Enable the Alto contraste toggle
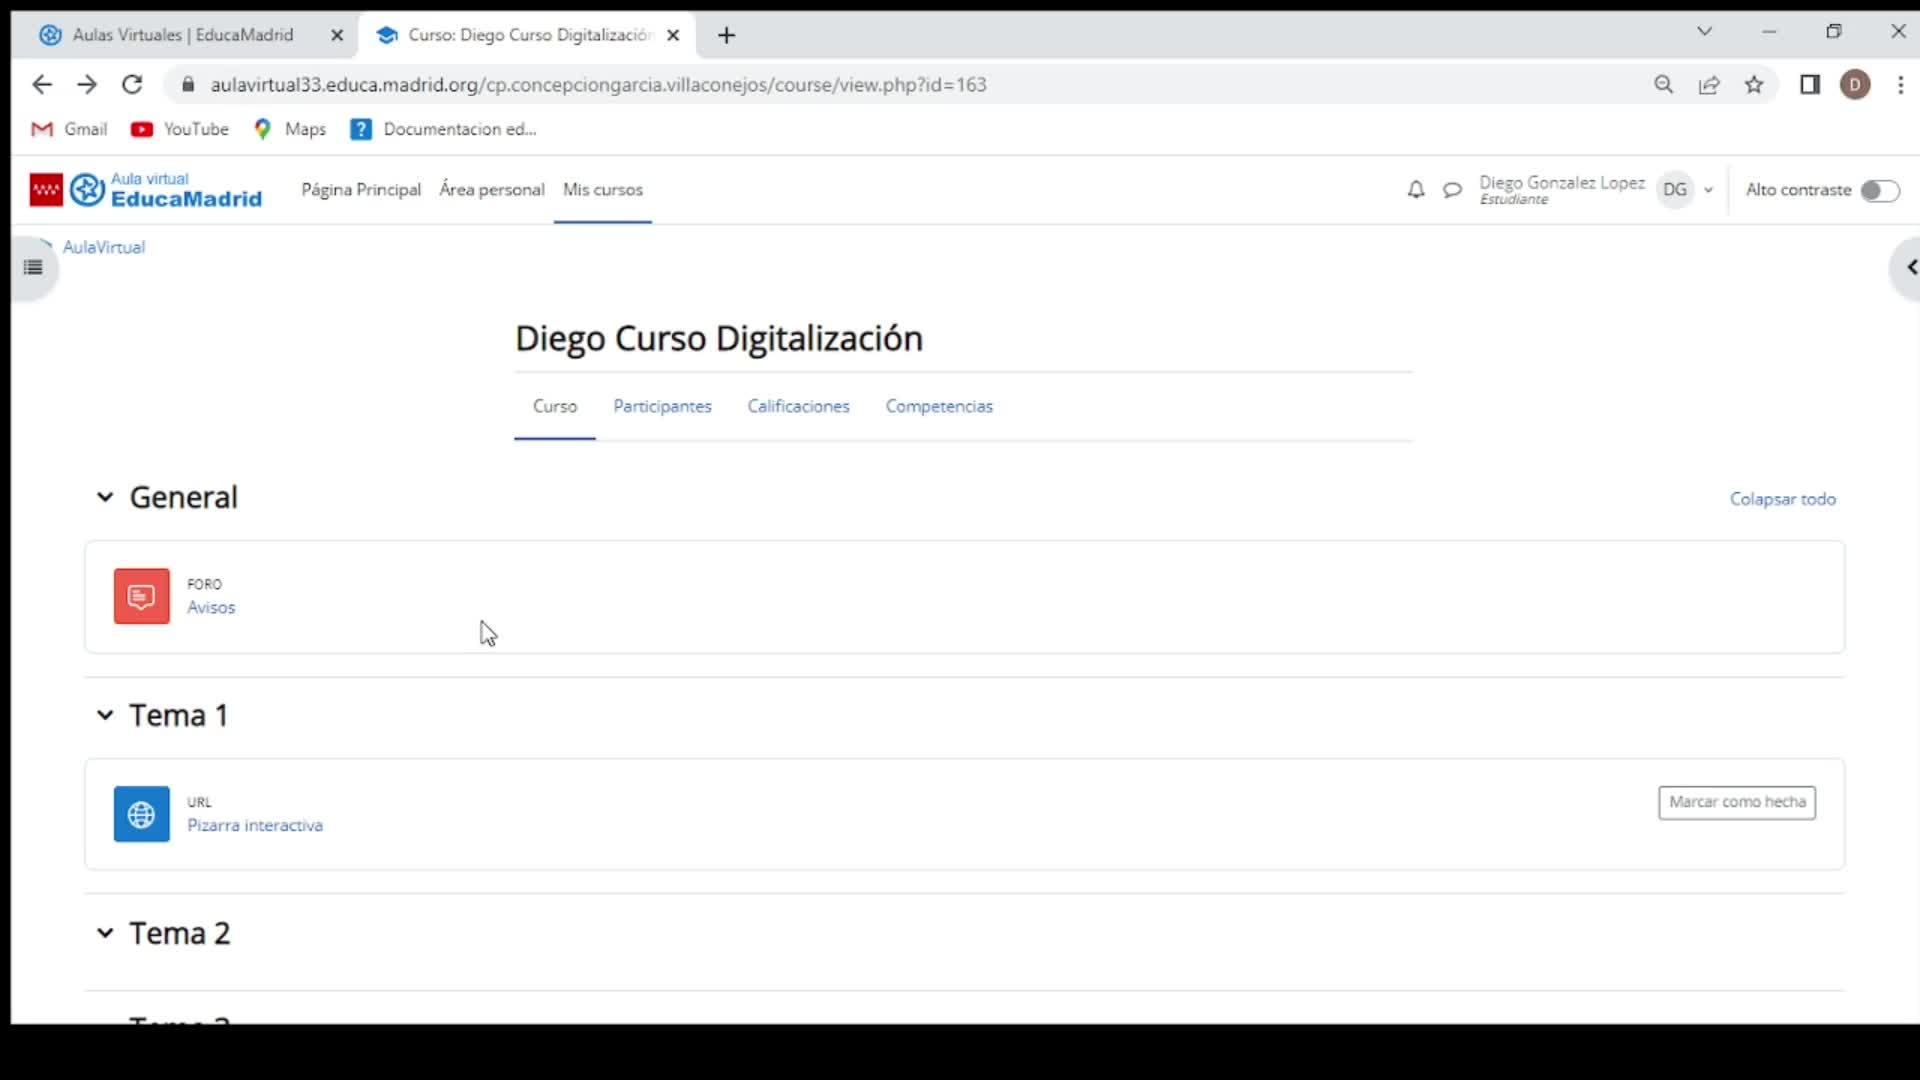The height and width of the screenshot is (1080, 1920). coord(1879,190)
